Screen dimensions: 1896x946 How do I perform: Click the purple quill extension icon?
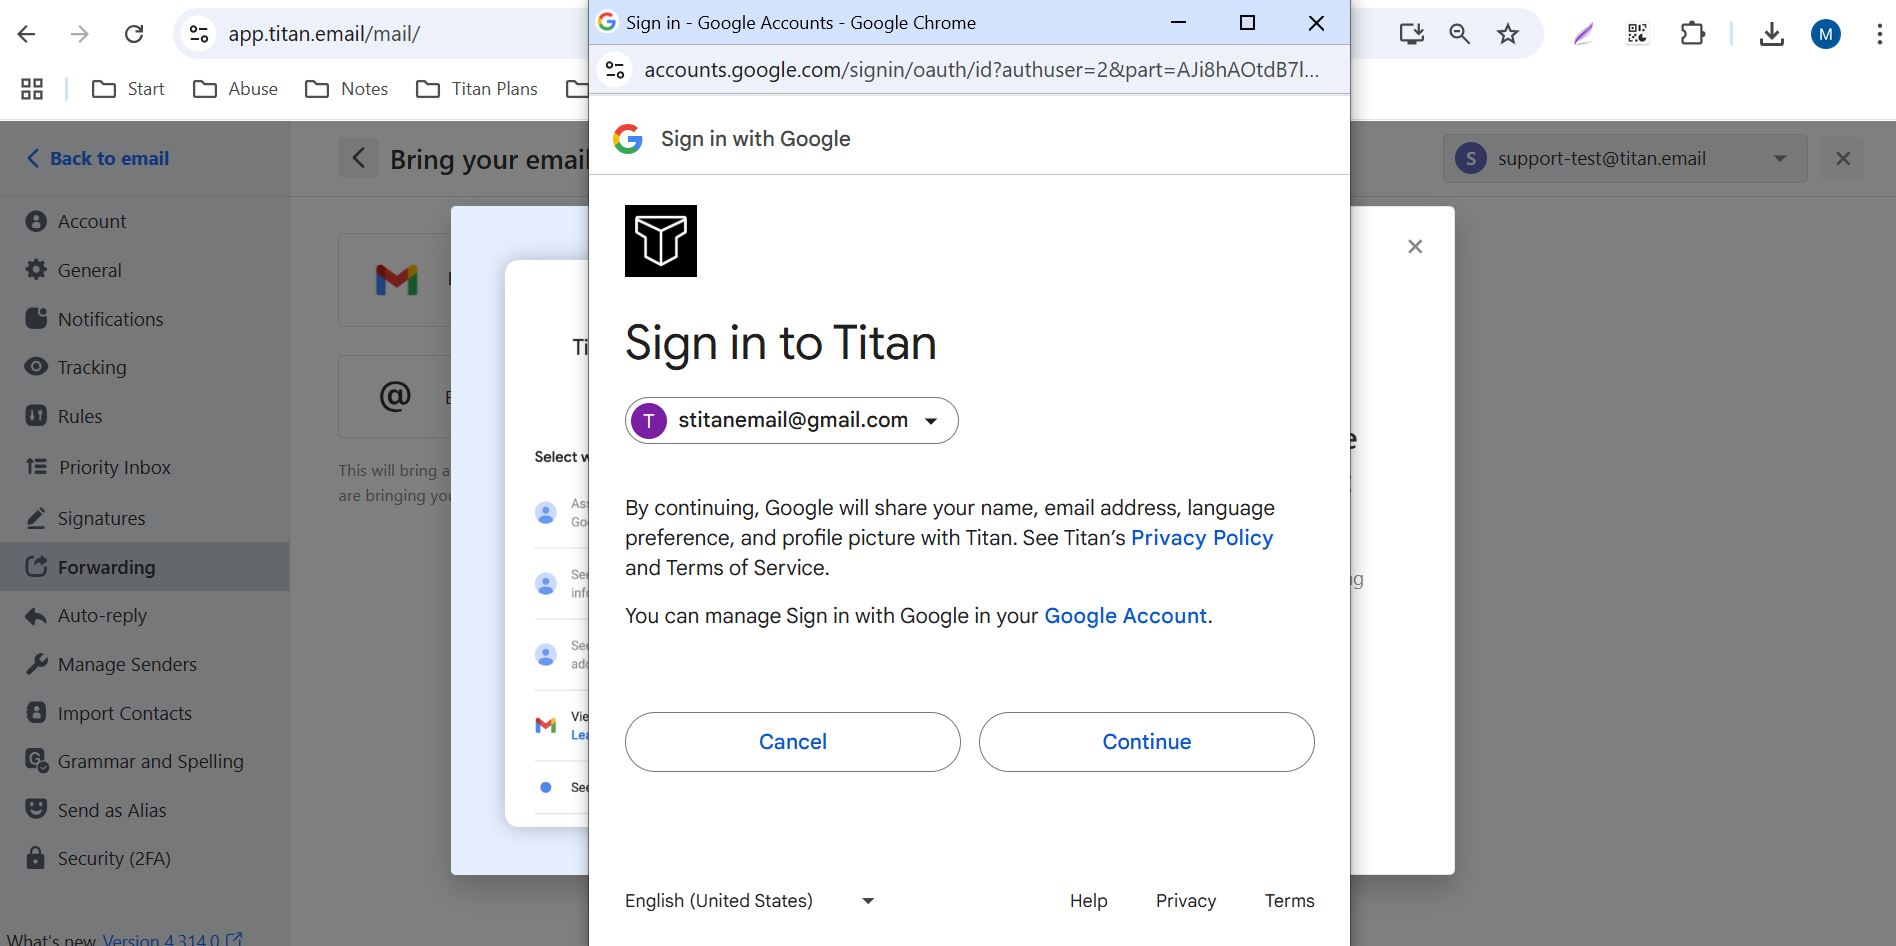click(x=1584, y=34)
